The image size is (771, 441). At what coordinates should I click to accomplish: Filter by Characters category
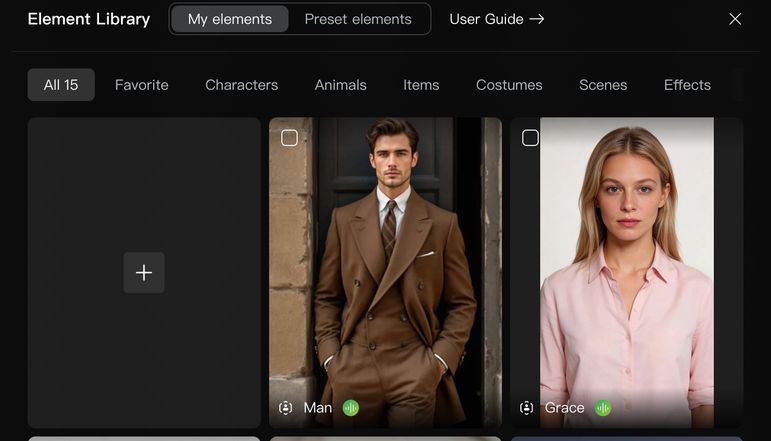pos(242,85)
